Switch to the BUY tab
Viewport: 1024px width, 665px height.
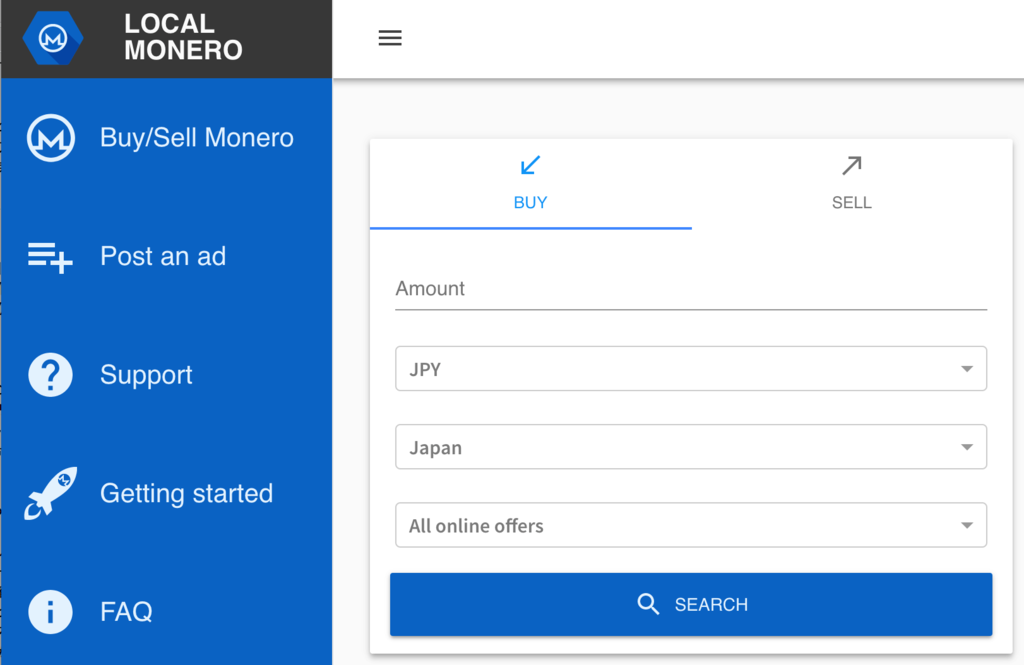click(x=531, y=184)
